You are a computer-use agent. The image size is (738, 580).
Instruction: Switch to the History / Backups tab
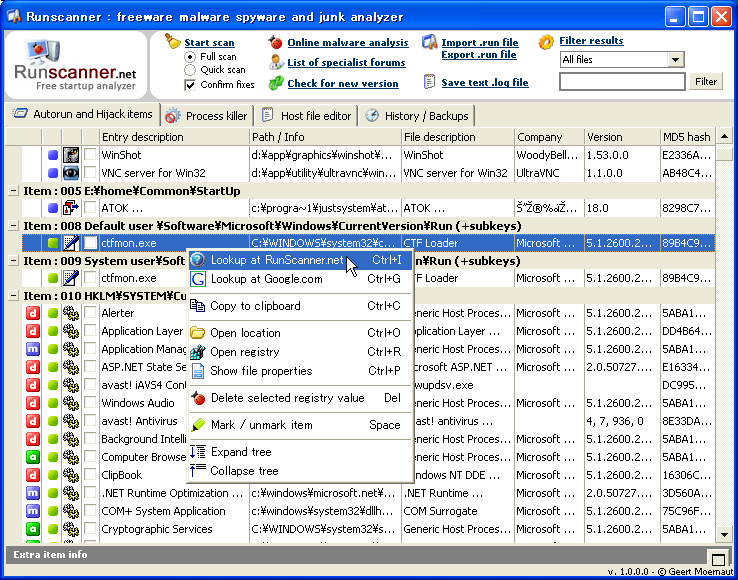pyautogui.click(x=417, y=116)
